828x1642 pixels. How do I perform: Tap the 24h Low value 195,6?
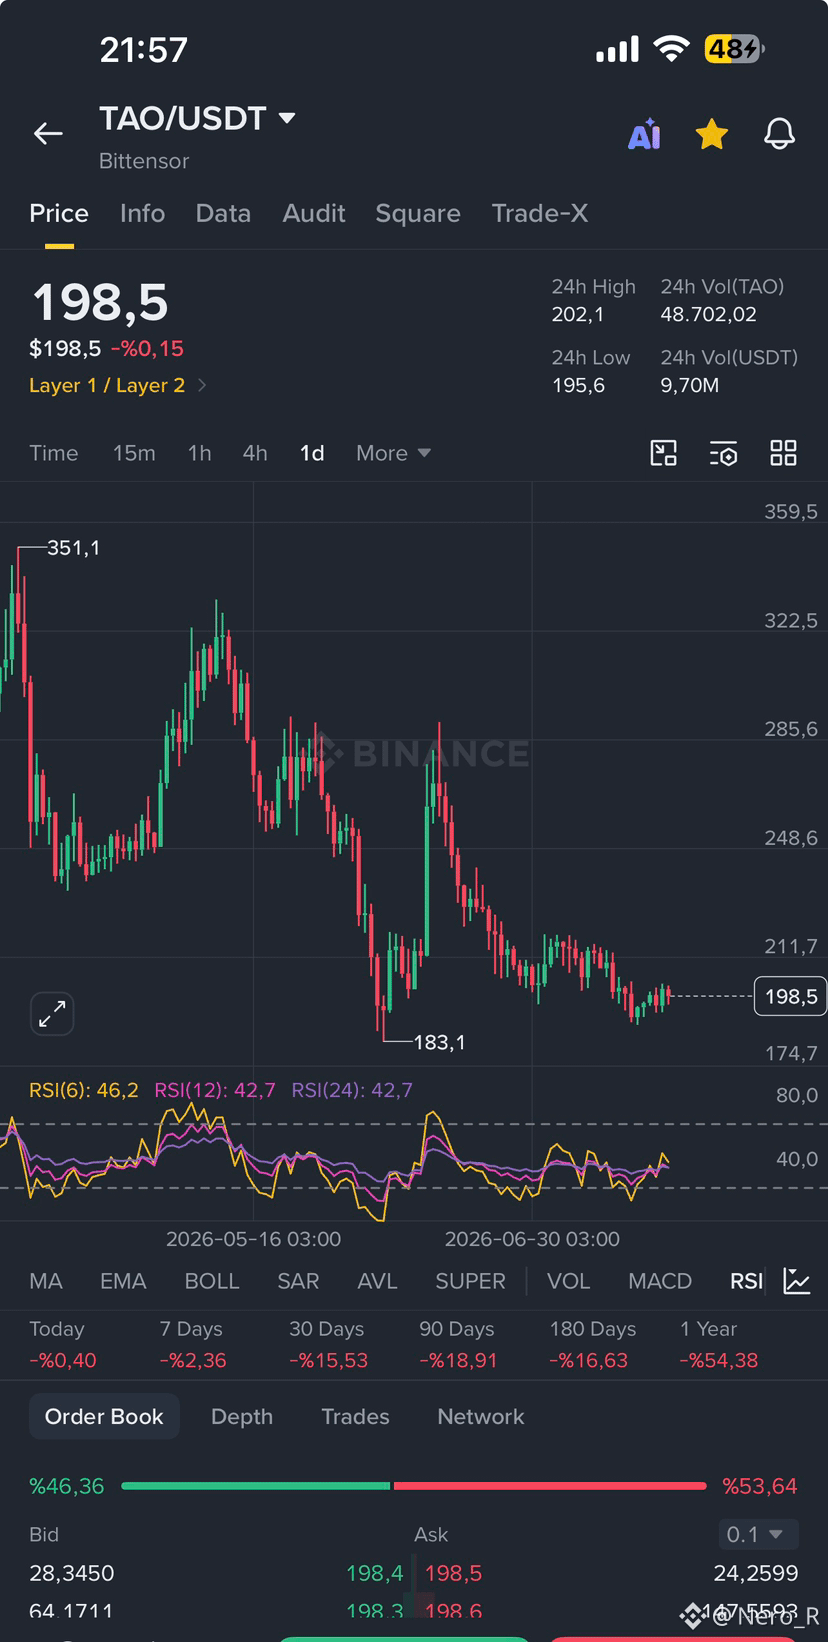[578, 385]
